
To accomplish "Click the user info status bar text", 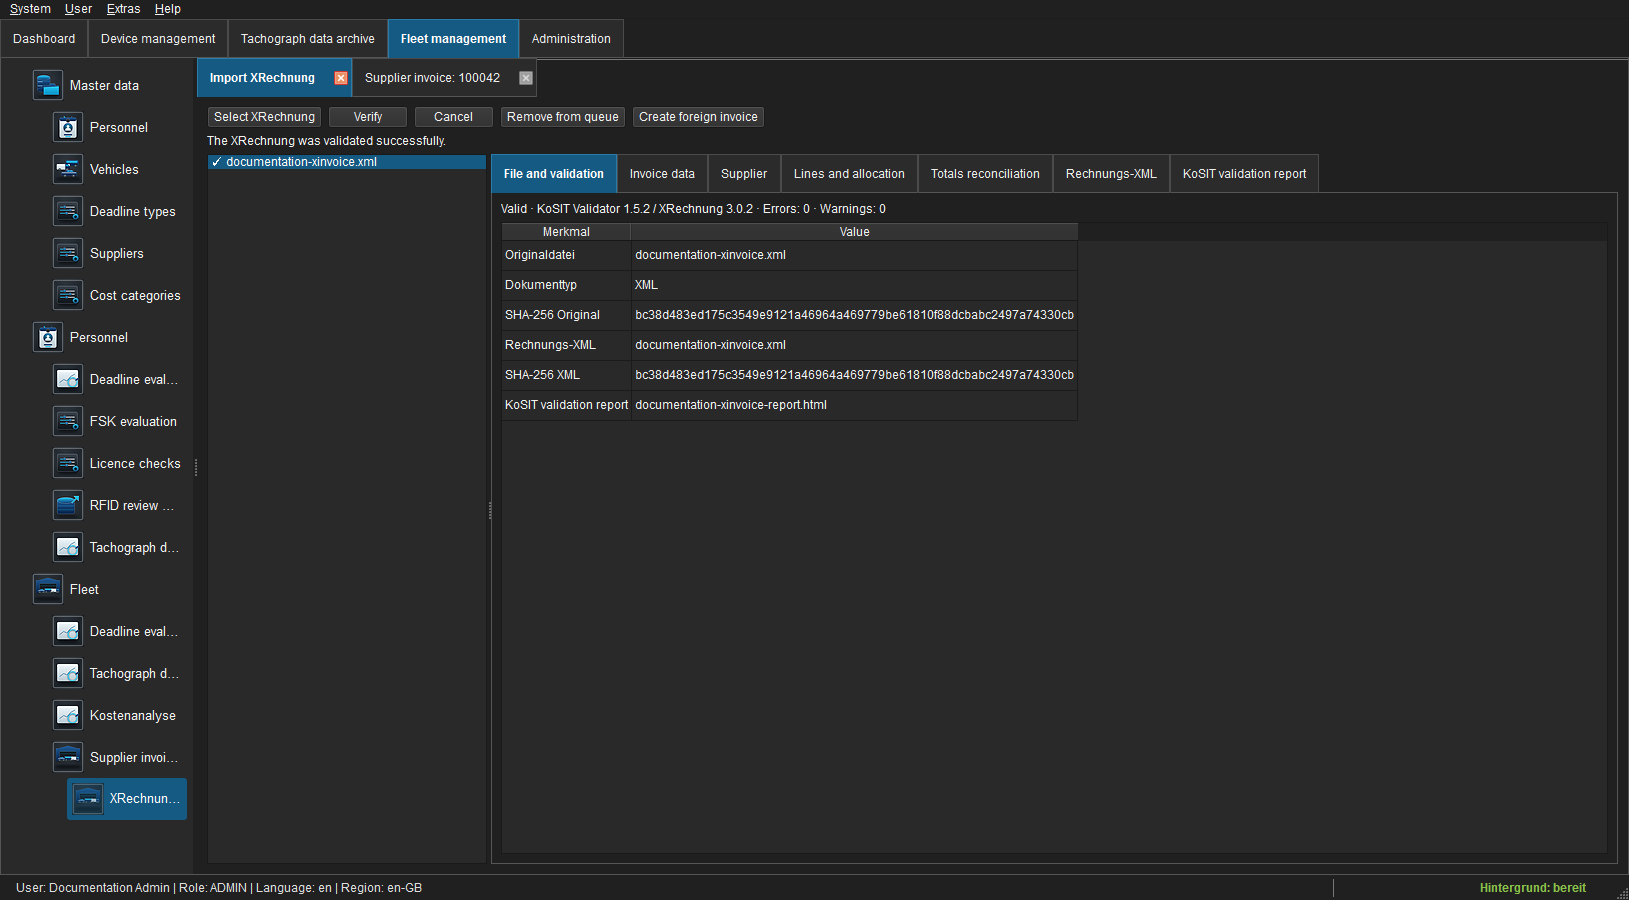I will pyautogui.click(x=219, y=888).
